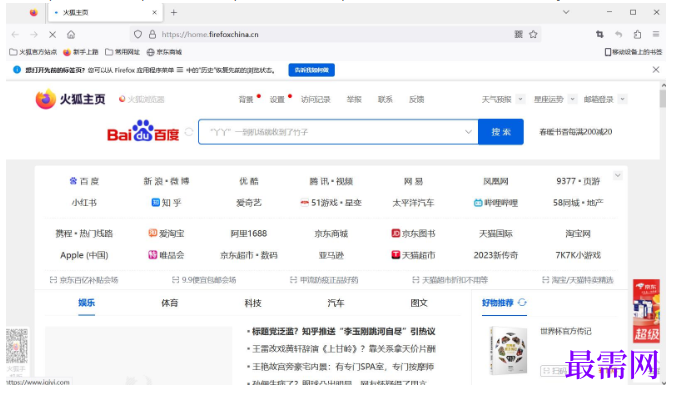
Task: Select the 科技 news tab
Action: [x=253, y=303]
